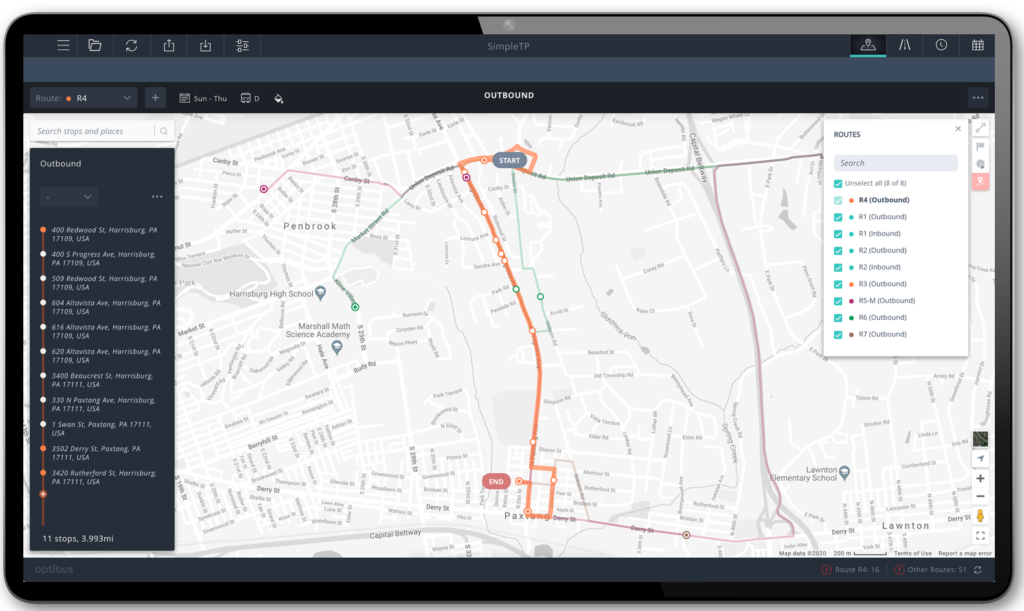This screenshot has height=611, width=1024.
Task: Click the paint bucket color fill icon
Action: click(279, 98)
